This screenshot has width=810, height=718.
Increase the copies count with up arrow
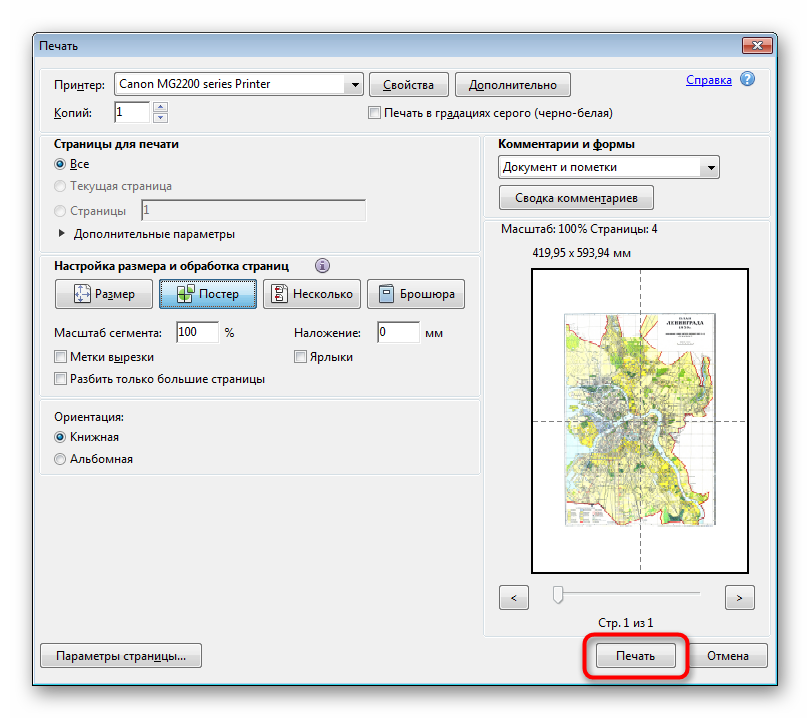click(161, 107)
